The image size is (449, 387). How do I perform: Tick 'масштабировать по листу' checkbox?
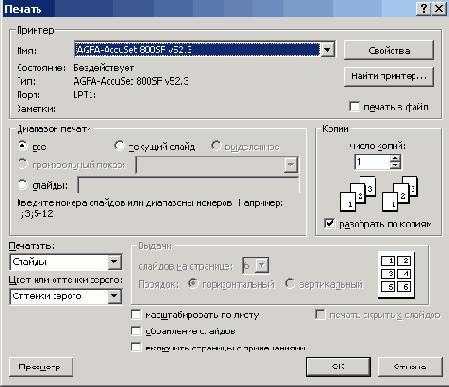[136, 314]
